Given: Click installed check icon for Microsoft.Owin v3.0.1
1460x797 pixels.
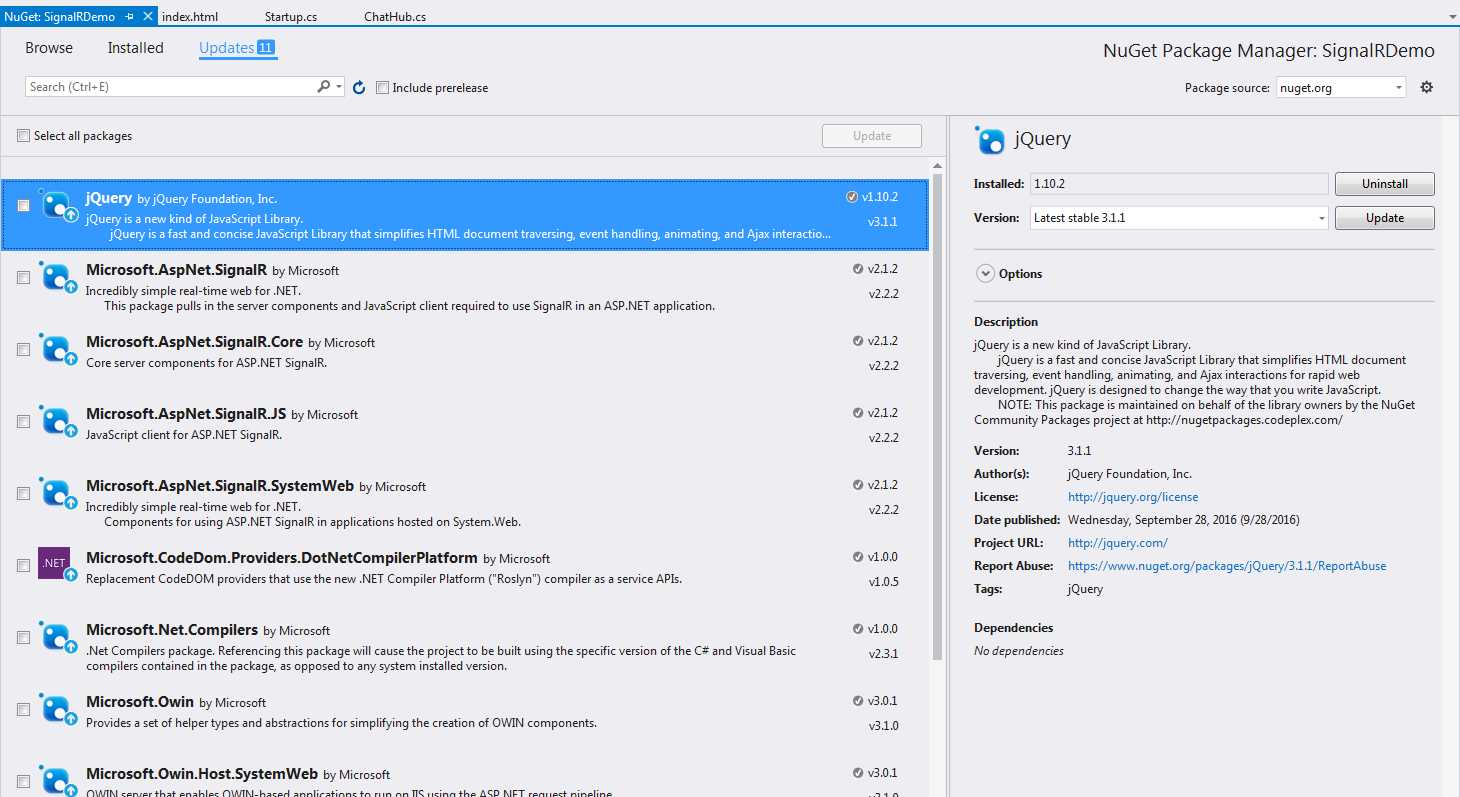Looking at the screenshot, I should coord(858,701).
